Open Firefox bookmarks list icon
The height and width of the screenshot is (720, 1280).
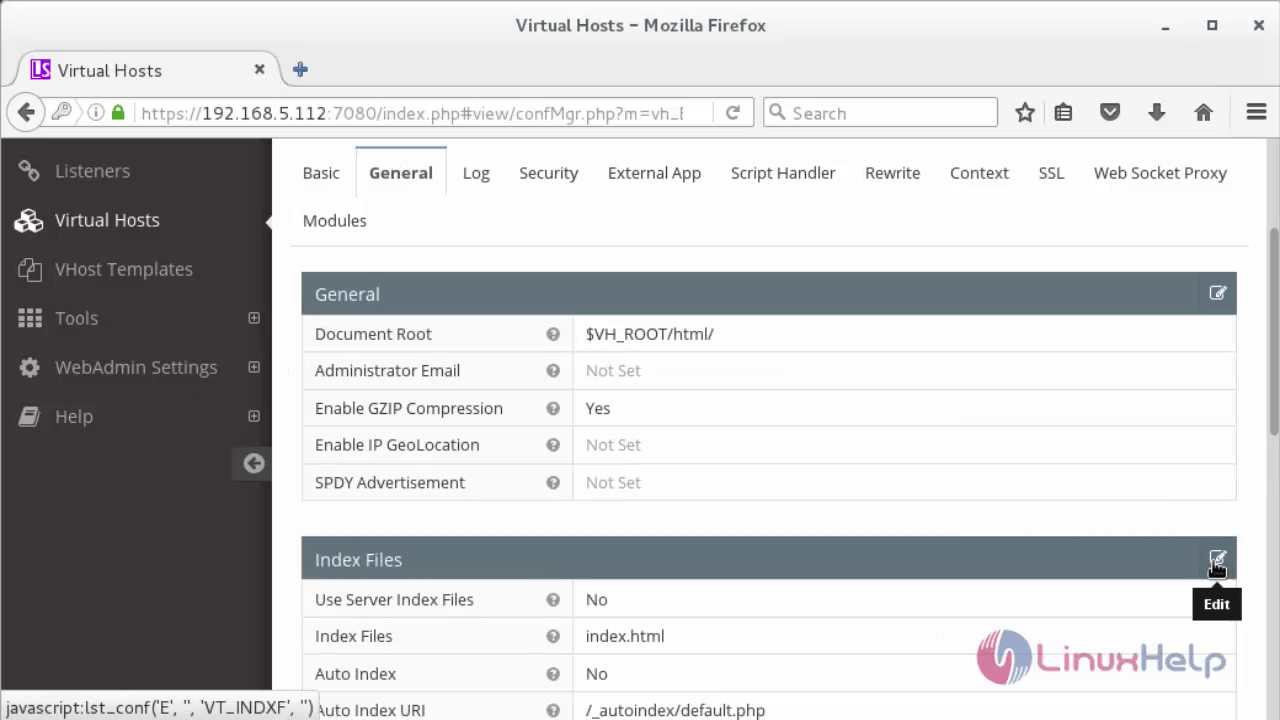pos(1063,113)
